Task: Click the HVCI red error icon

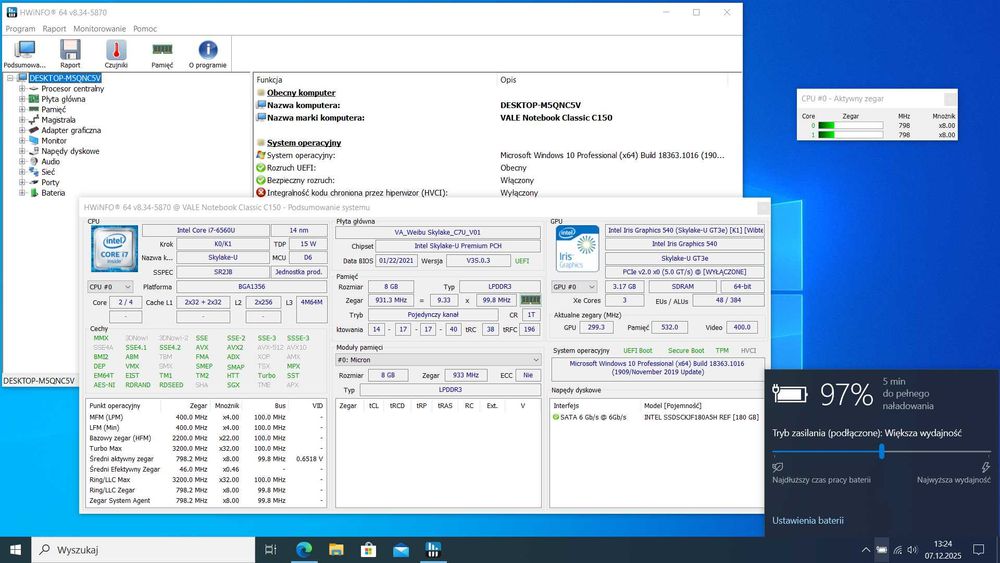Action: coord(261,193)
